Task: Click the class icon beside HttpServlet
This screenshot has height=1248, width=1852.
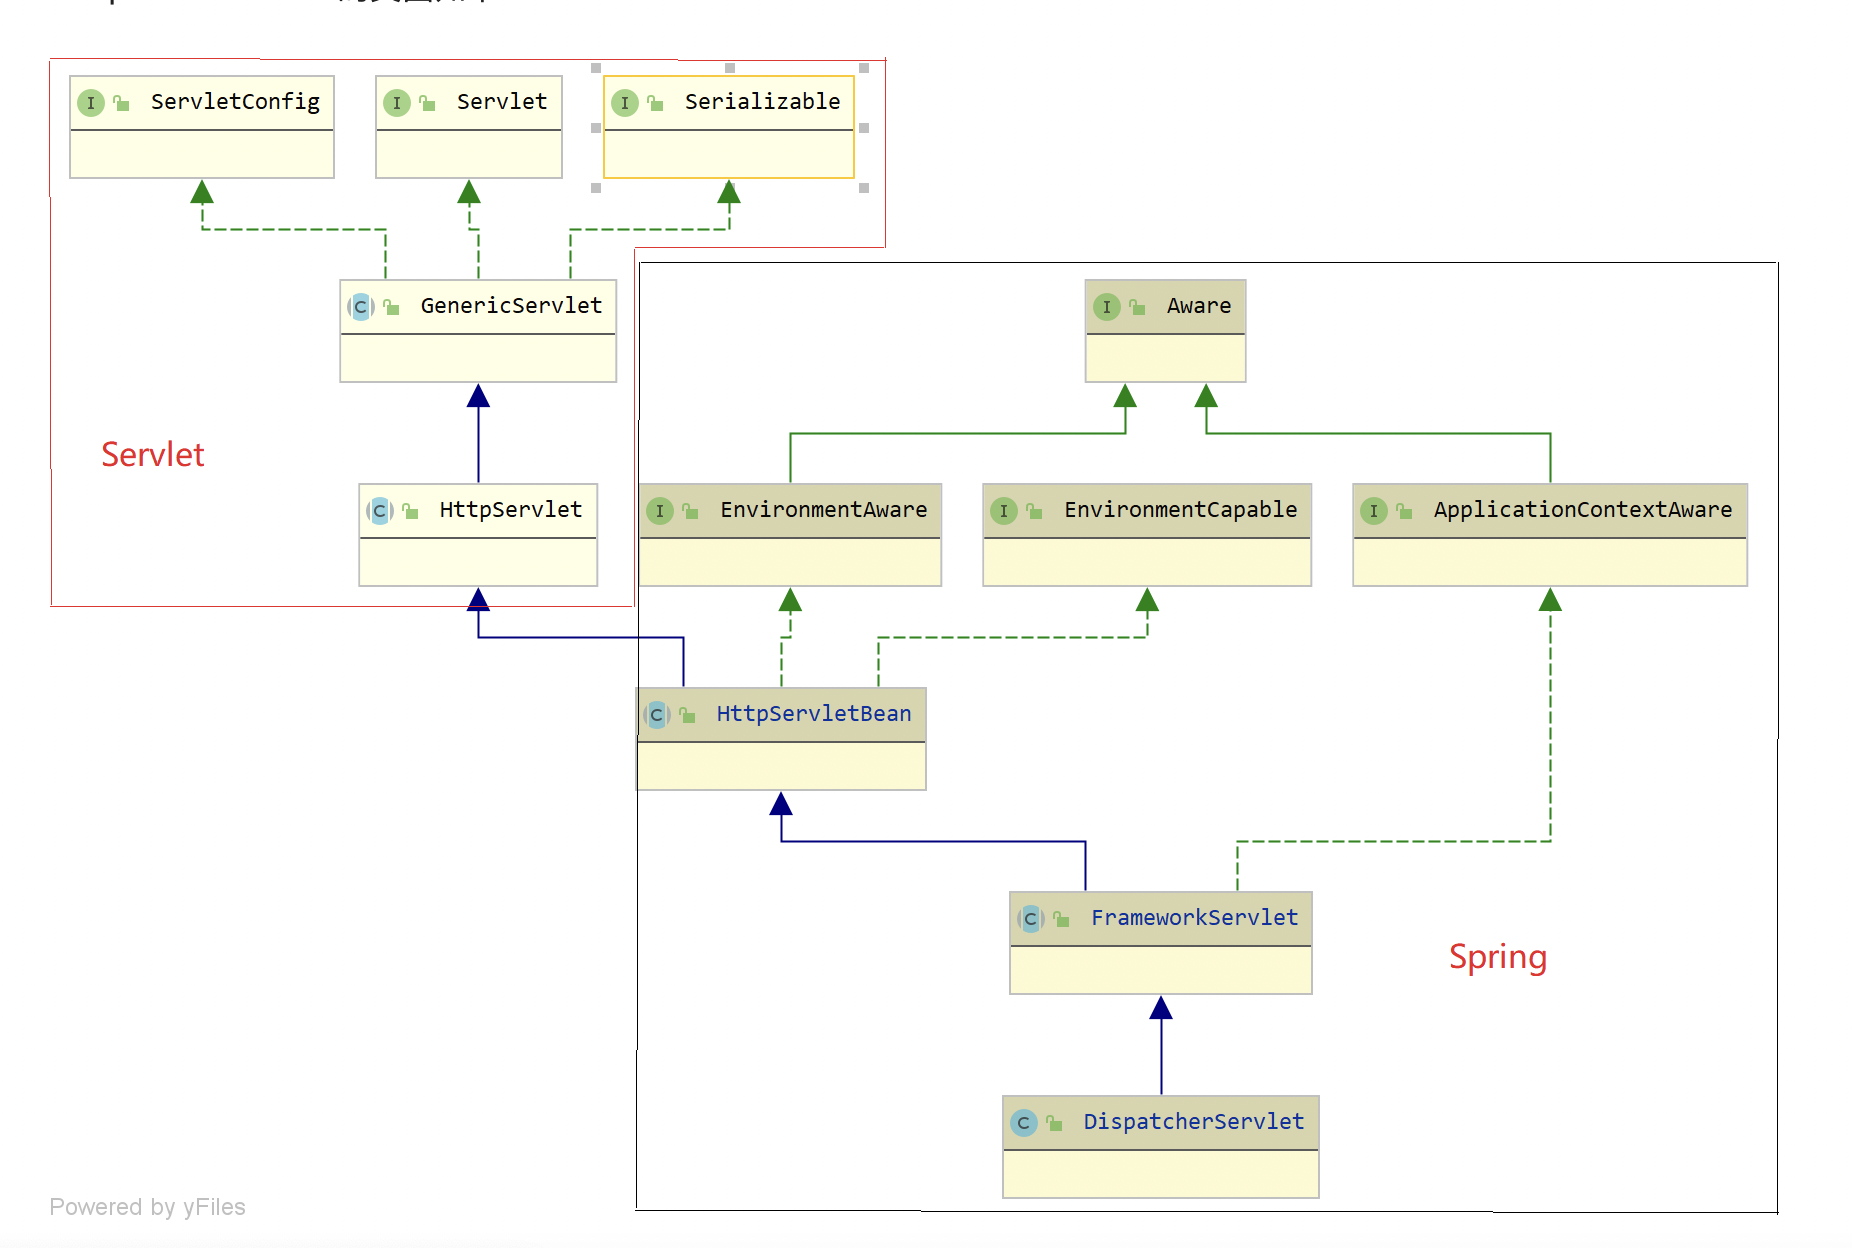Action: click(380, 511)
